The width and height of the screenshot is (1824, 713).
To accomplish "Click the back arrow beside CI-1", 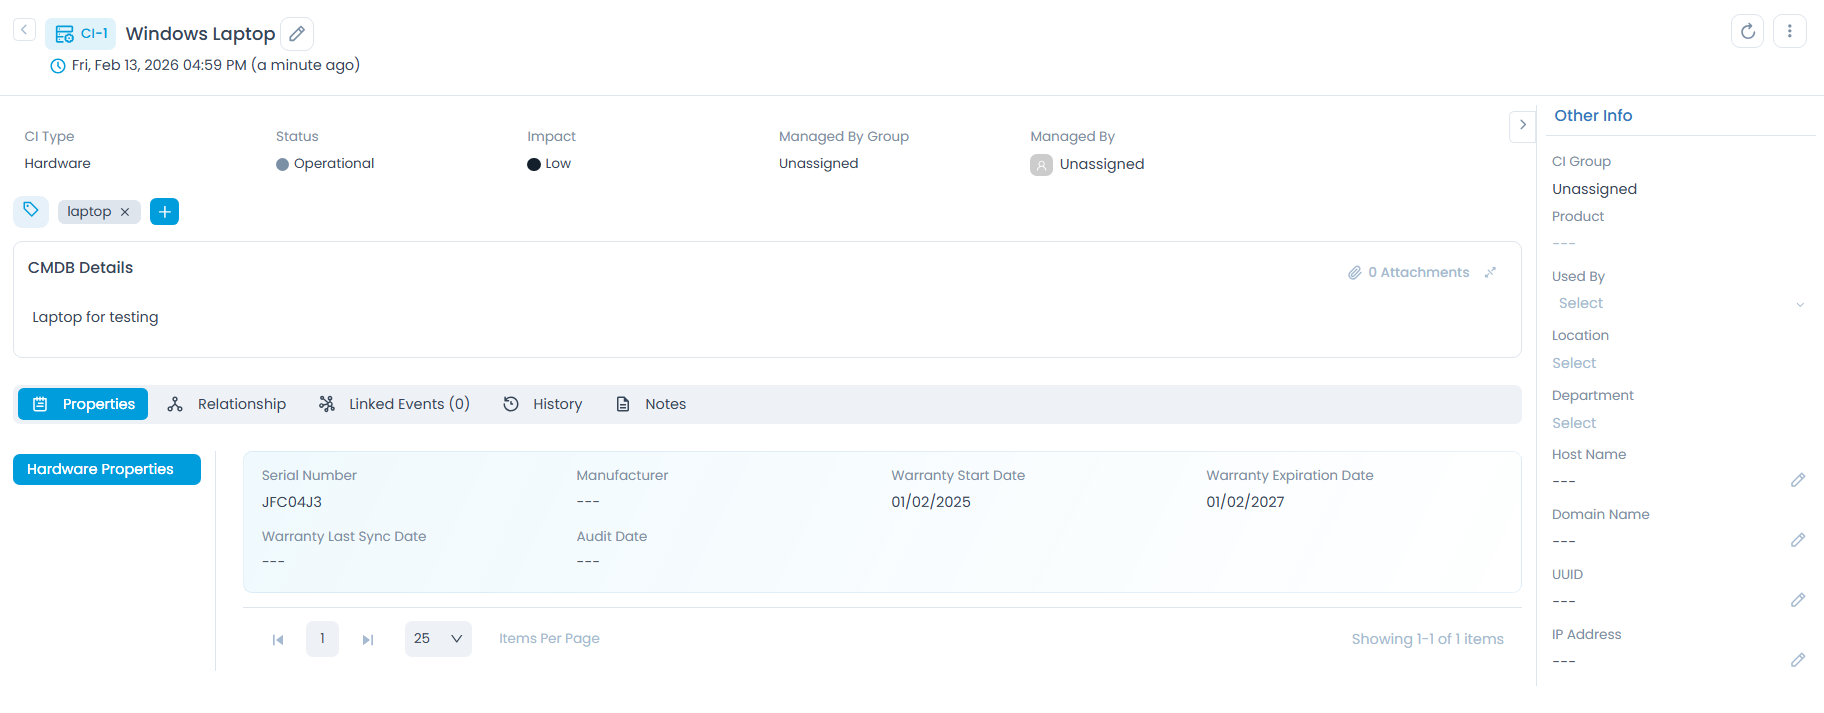I will click(x=24, y=30).
